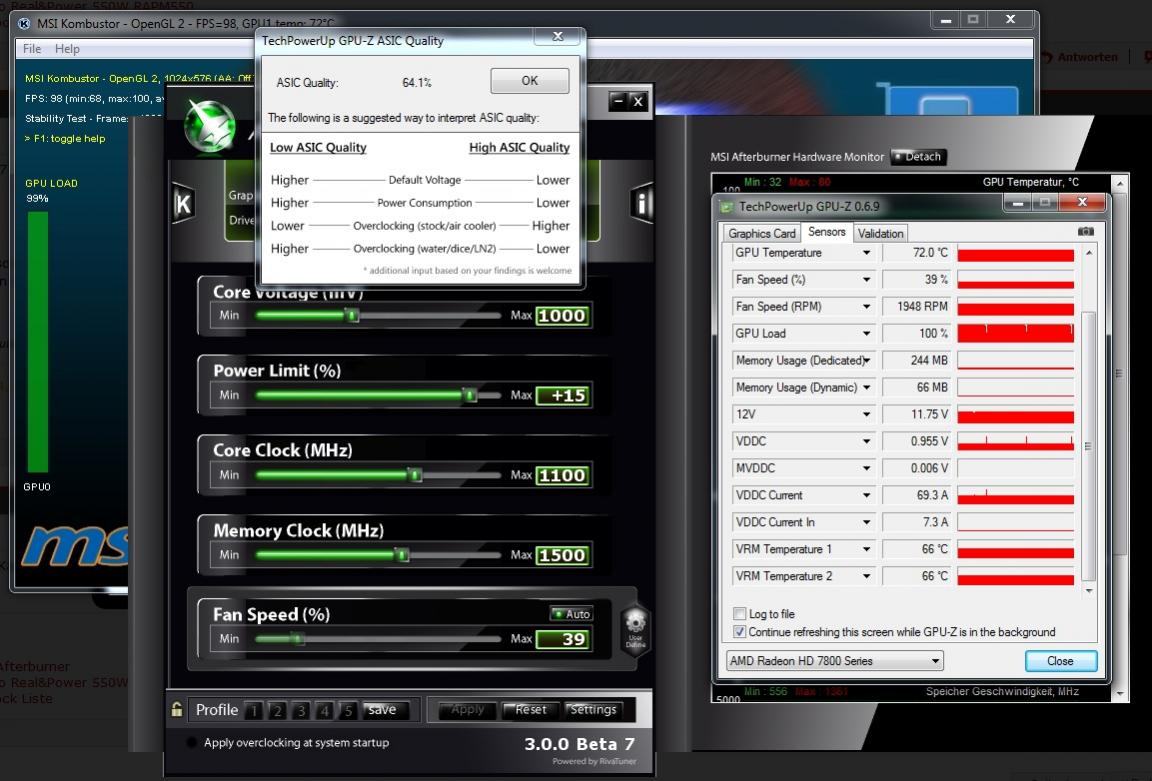
Task: Open the File menu in MSI Kombustor
Action: pyautogui.click(x=32, y=48)
